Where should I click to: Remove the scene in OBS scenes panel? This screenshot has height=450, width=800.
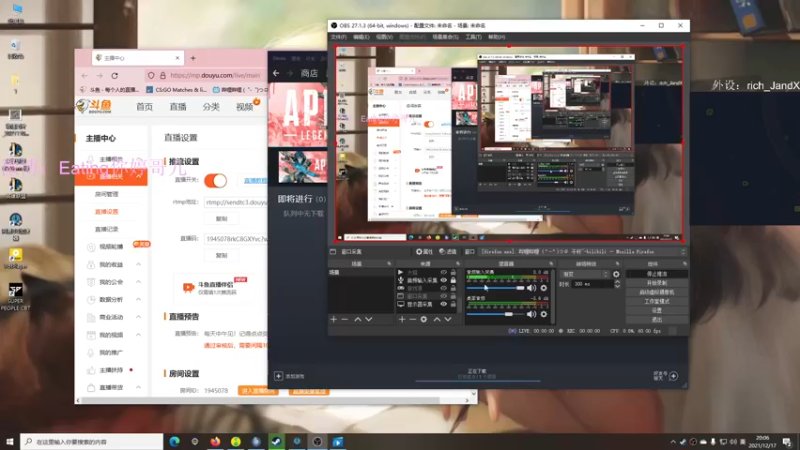coord(345,319)
